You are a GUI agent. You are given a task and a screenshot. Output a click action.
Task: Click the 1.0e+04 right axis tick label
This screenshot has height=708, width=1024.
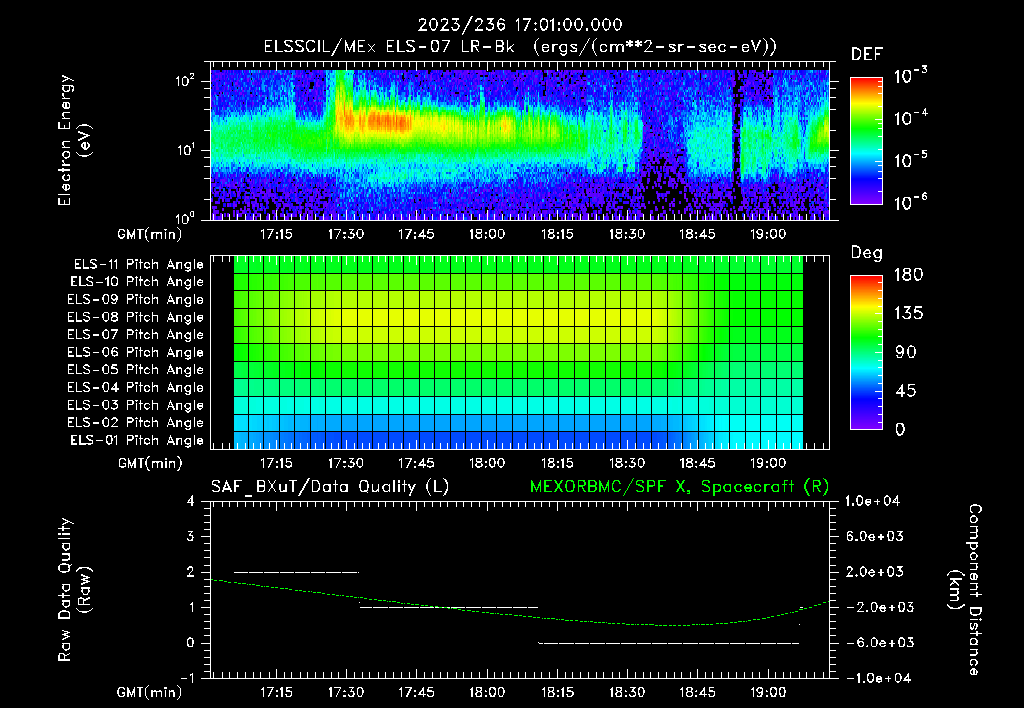click(872, 502)
